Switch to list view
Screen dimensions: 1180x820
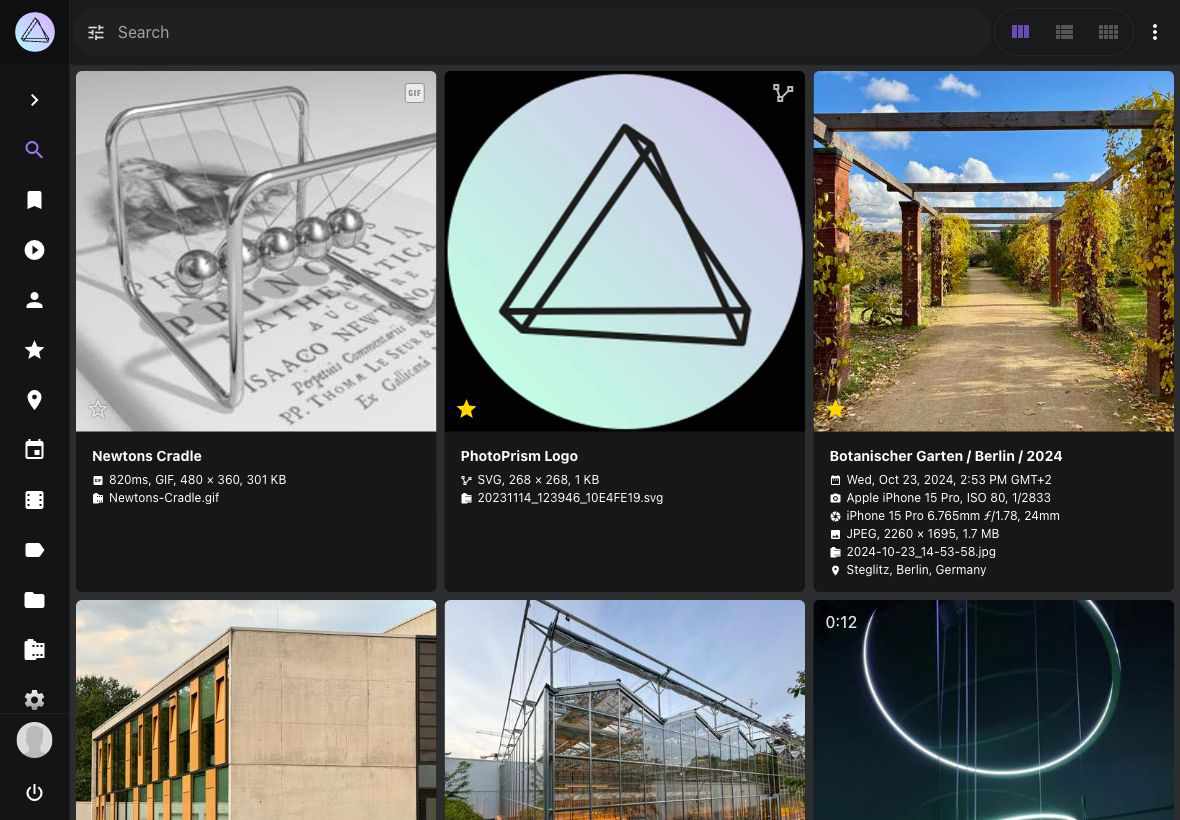tap(1064, 32)
